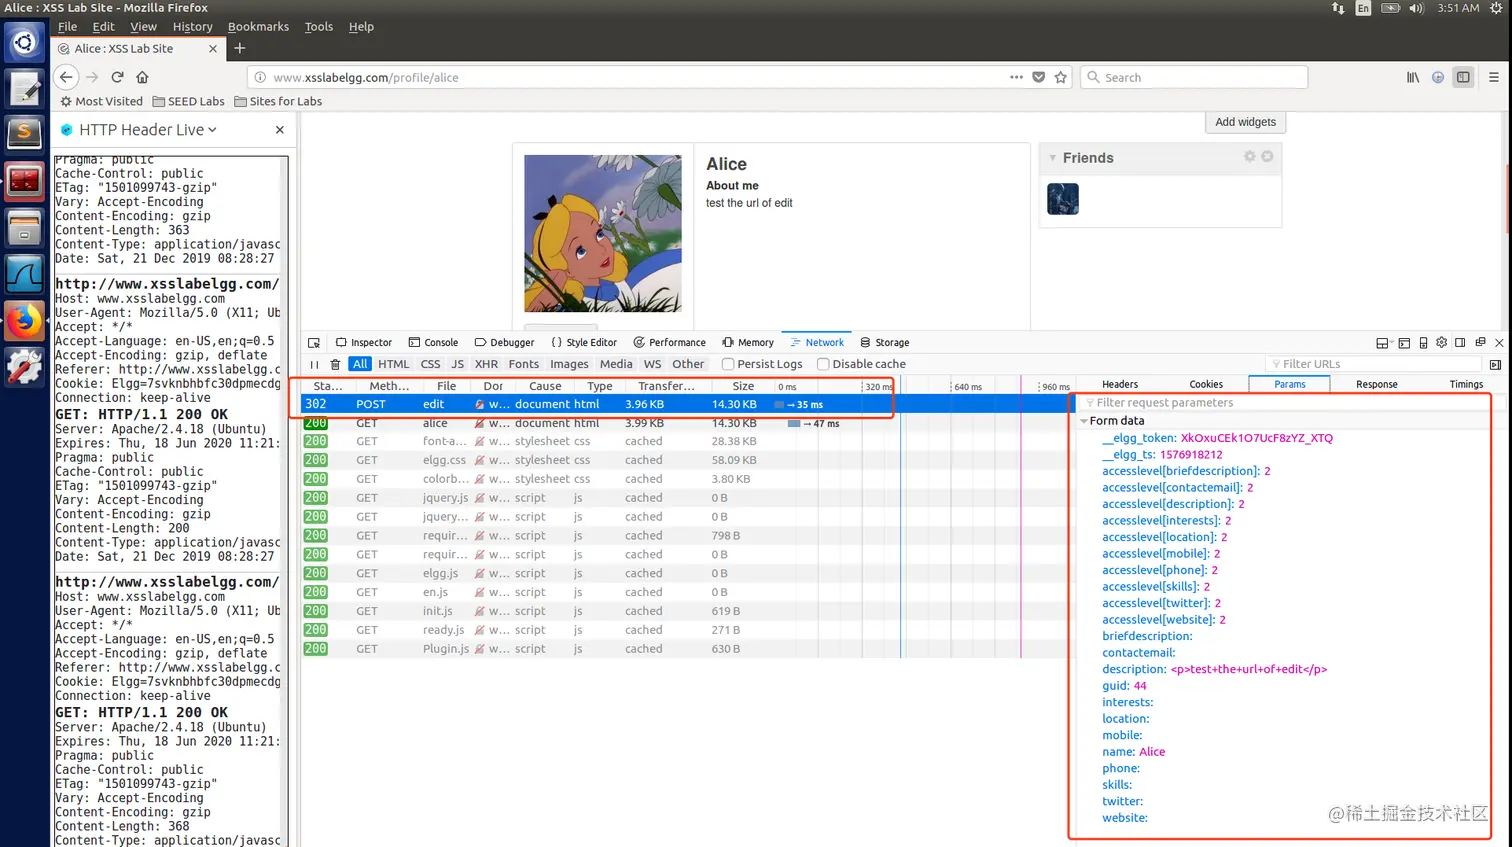Click Alice's profile picture
This screenshot has height=847, width=1512.
603,233
